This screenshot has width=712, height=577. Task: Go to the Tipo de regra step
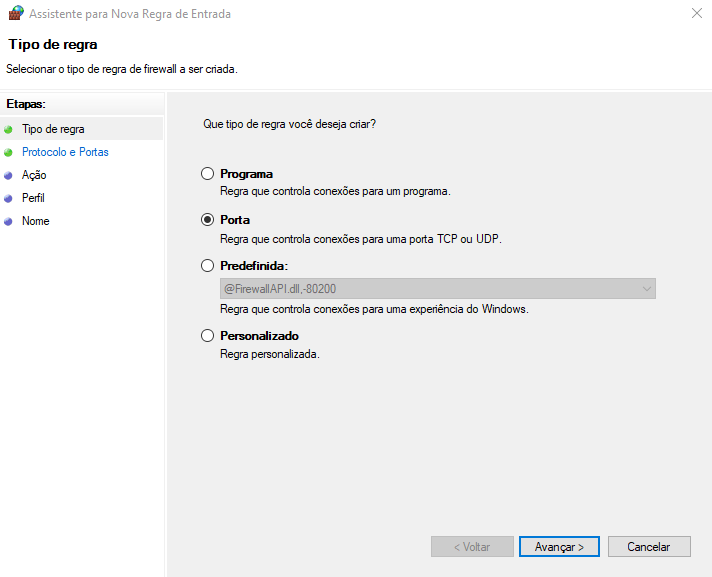pos(53,129)
